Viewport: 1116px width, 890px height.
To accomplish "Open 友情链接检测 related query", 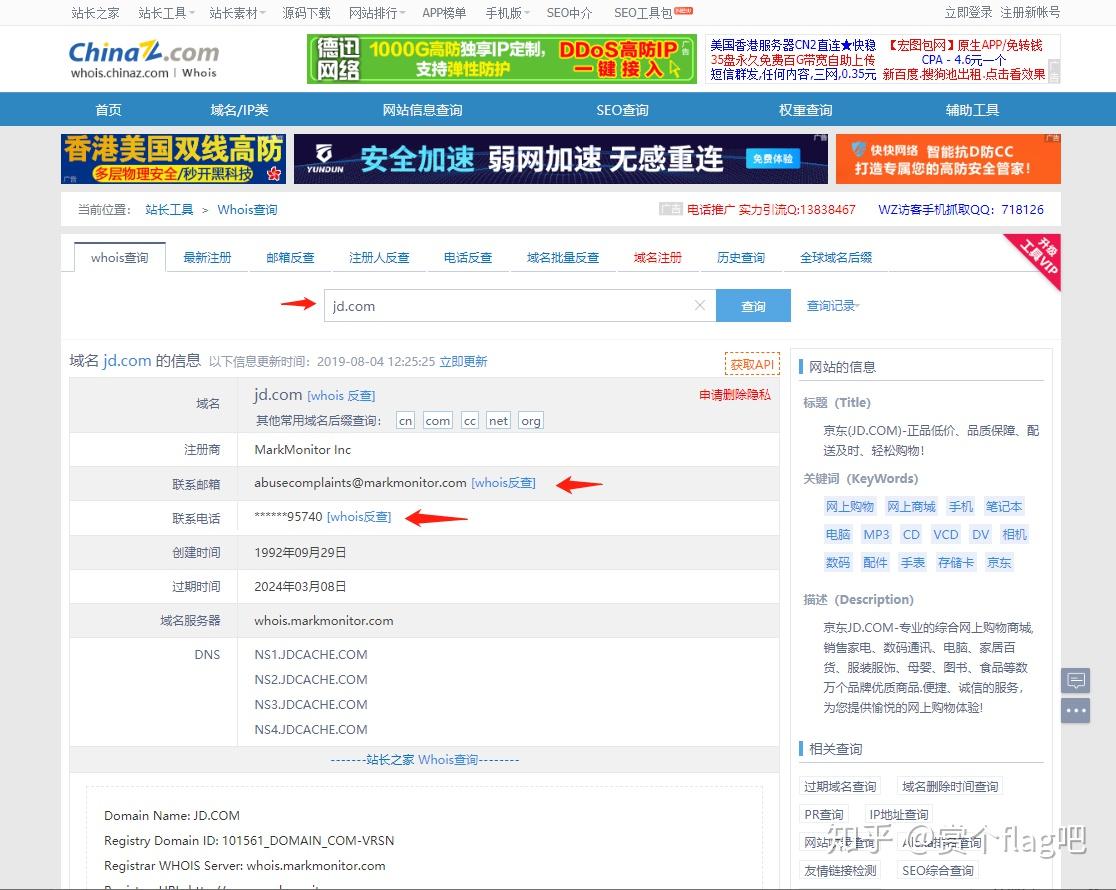I will tap(840, 870).
